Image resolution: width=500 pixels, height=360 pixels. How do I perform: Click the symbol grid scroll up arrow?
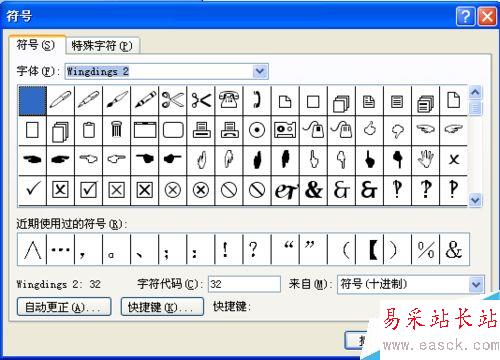click(x=475, y=92)
